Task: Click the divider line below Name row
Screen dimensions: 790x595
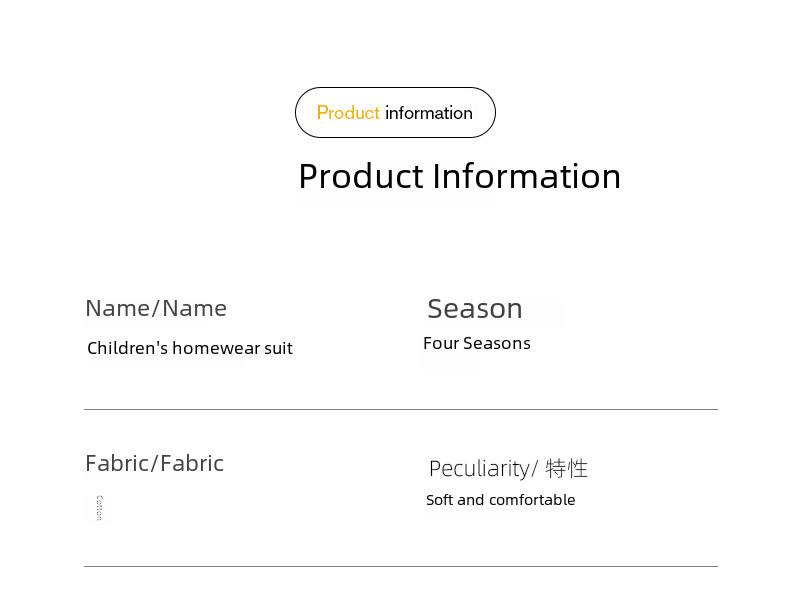Action: click(x=401, y=410)
